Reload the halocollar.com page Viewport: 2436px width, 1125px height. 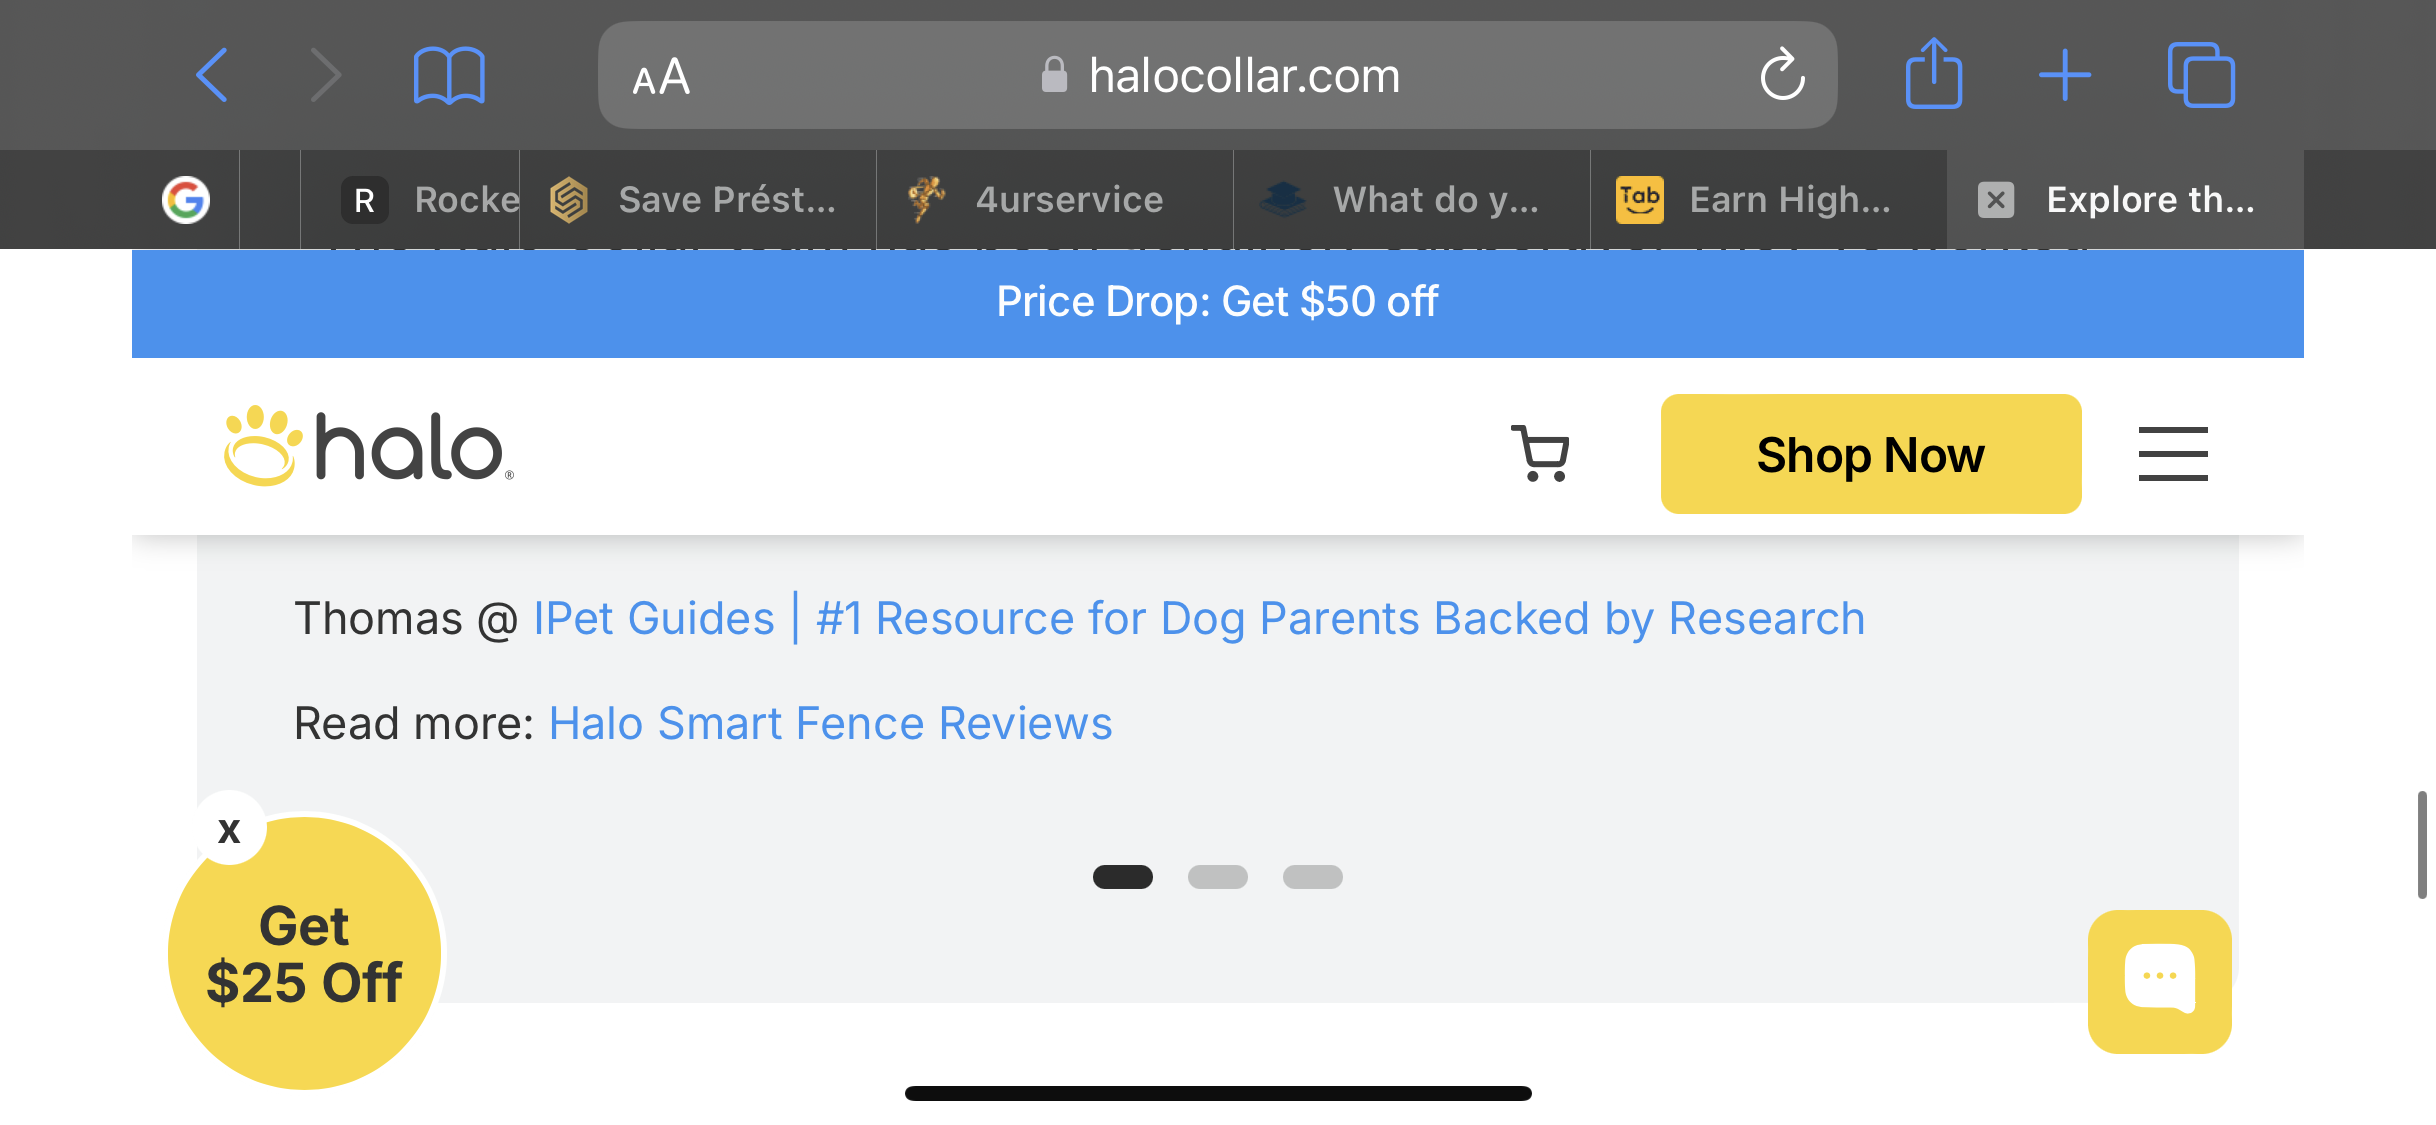[x=1782, y=75]
